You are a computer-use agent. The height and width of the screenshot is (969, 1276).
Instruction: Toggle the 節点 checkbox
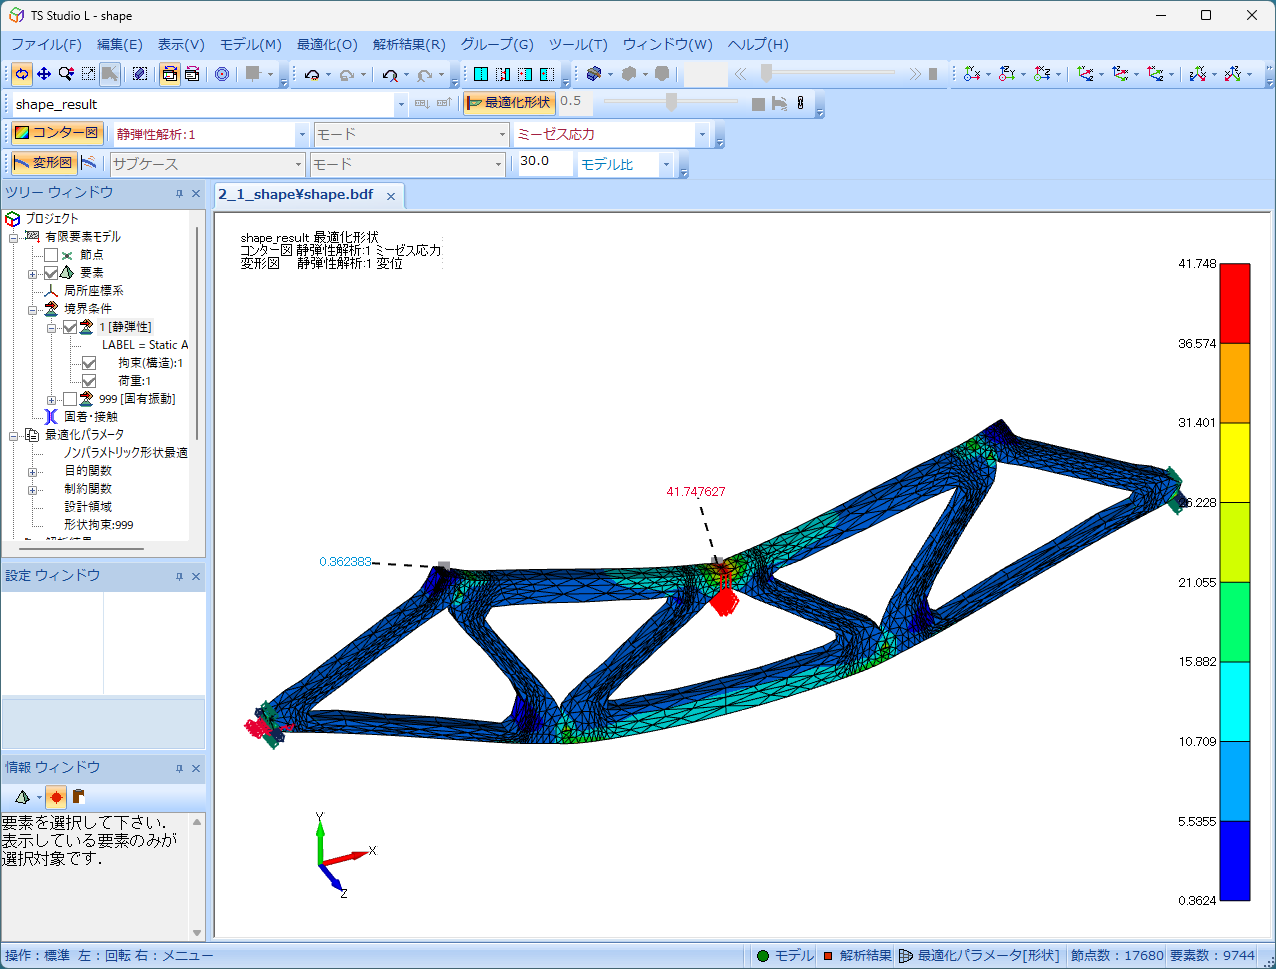tap(51, 255)
